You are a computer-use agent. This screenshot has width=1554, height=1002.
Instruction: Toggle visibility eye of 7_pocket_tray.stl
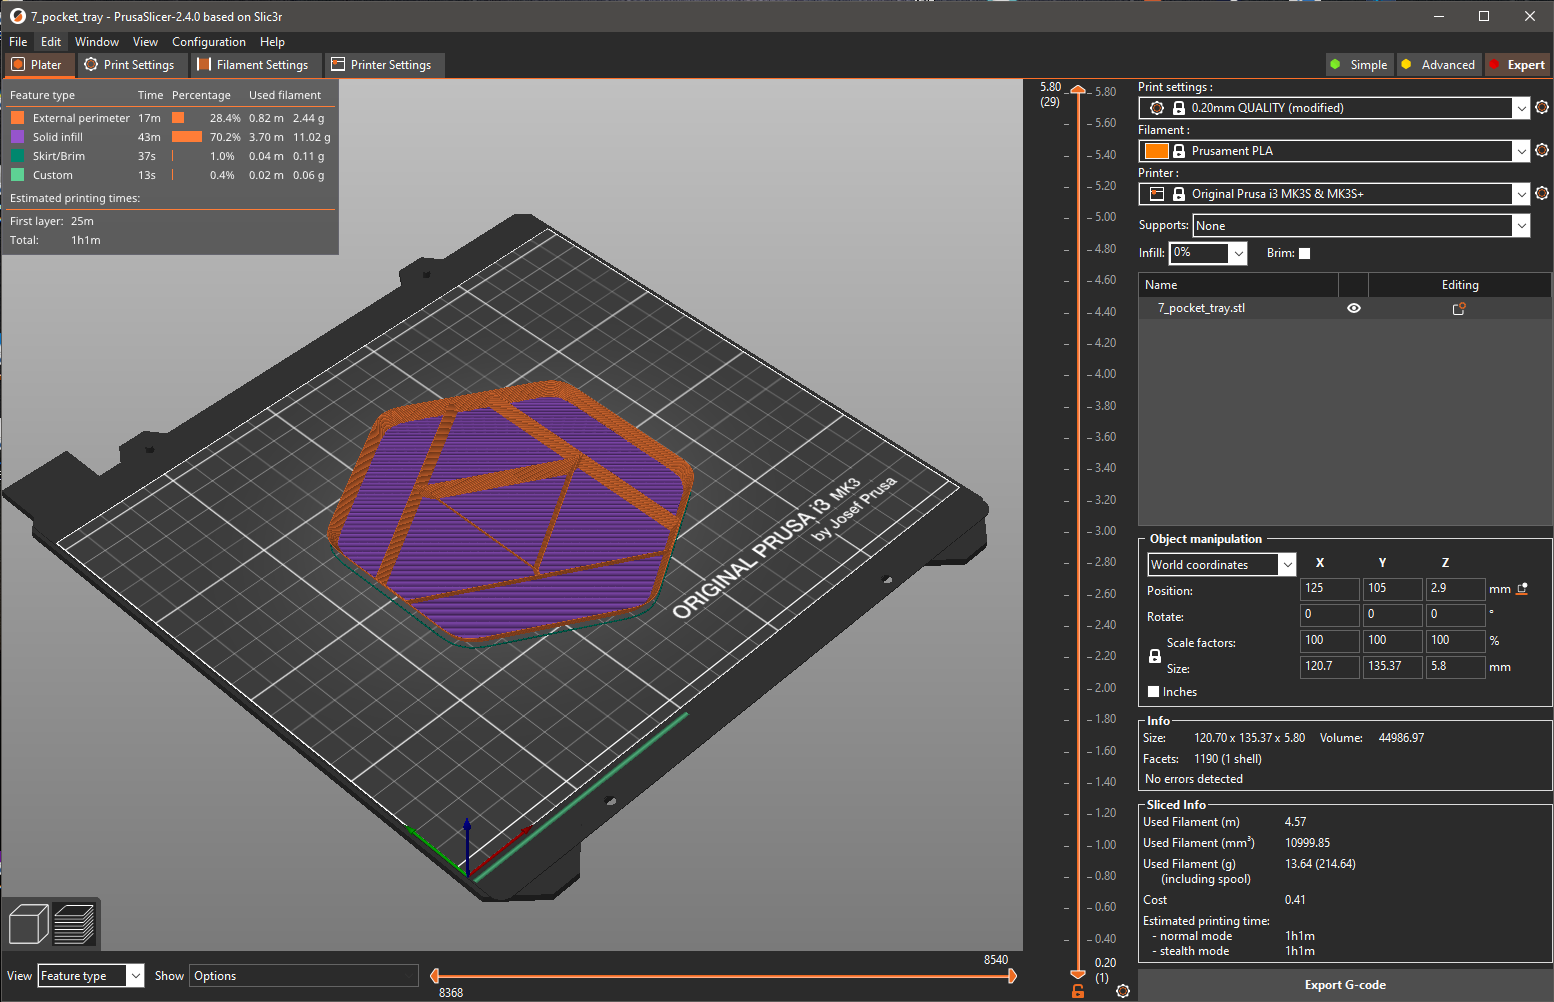(x=1354, y=308)
